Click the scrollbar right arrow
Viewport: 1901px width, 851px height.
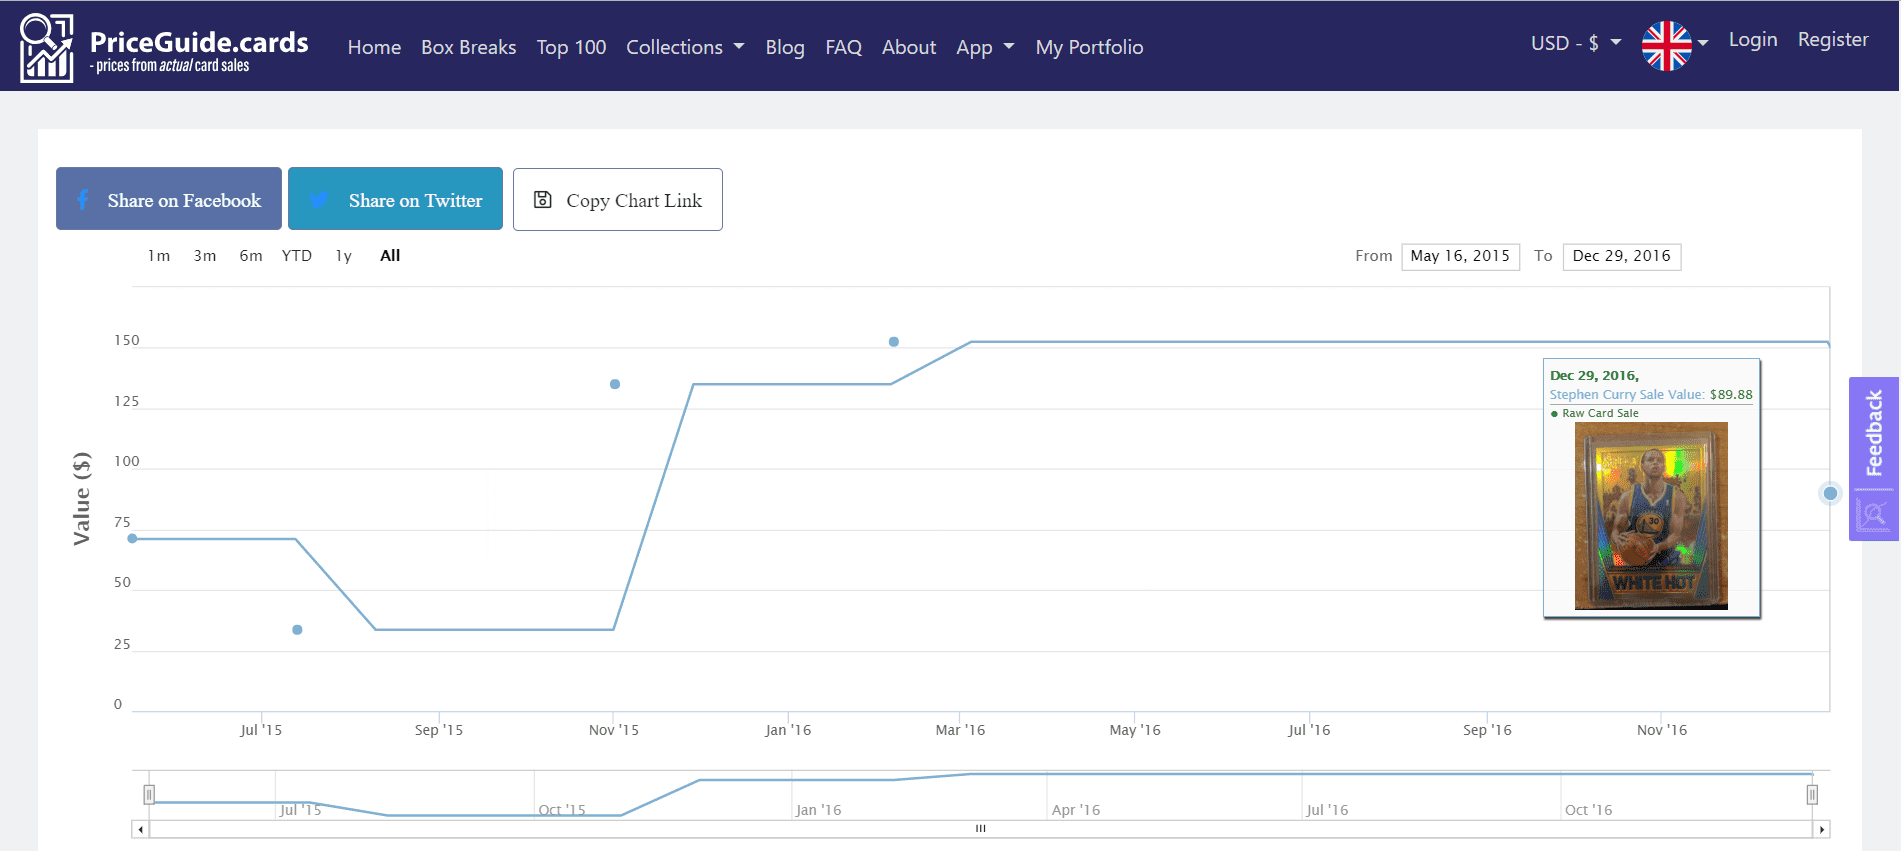click(x=1821, y=829)
